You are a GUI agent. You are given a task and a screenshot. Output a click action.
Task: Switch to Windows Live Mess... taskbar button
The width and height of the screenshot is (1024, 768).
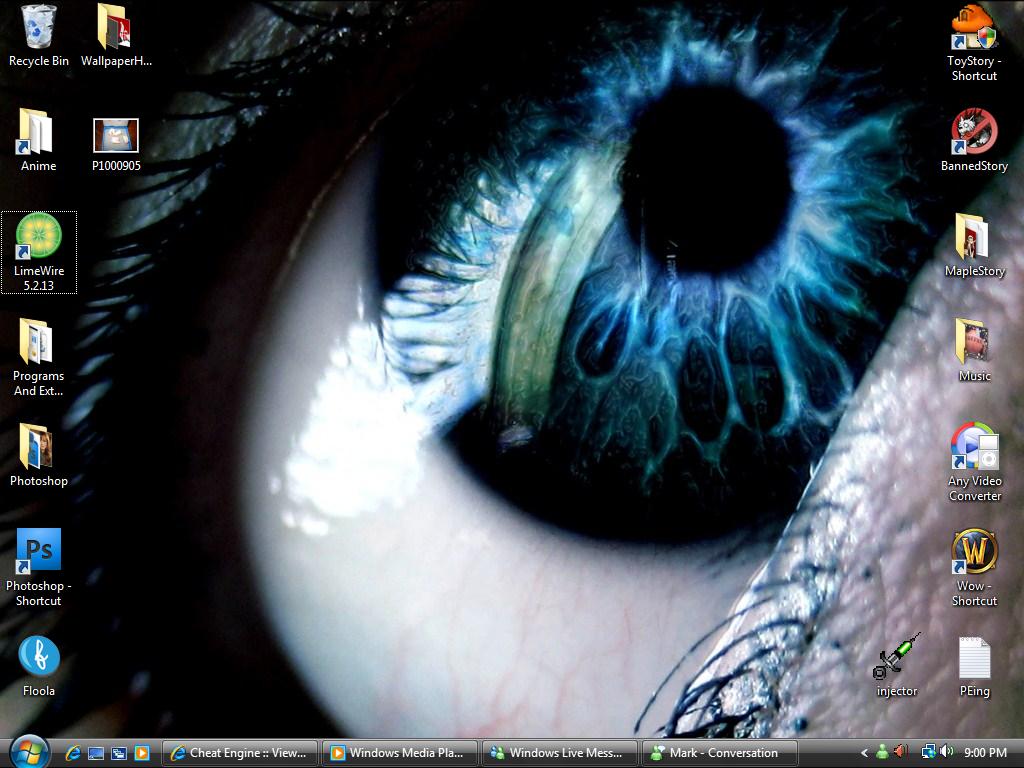click(x=560, y=753)
